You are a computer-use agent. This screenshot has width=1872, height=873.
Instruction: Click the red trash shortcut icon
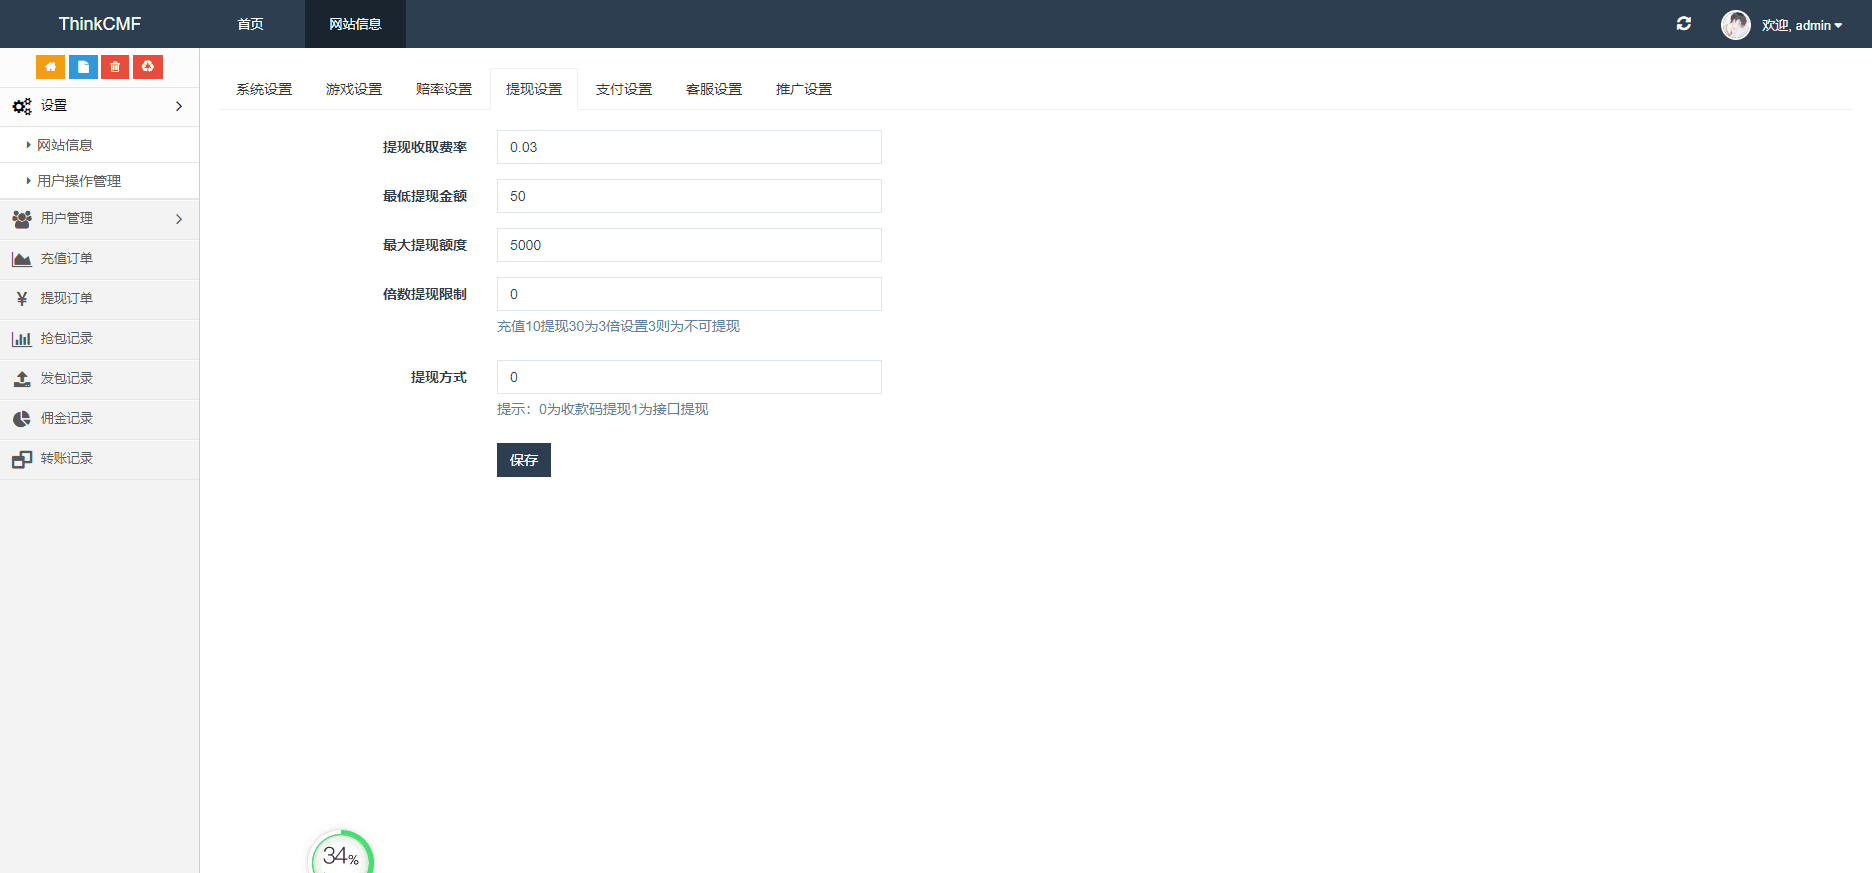click(115, 67)
